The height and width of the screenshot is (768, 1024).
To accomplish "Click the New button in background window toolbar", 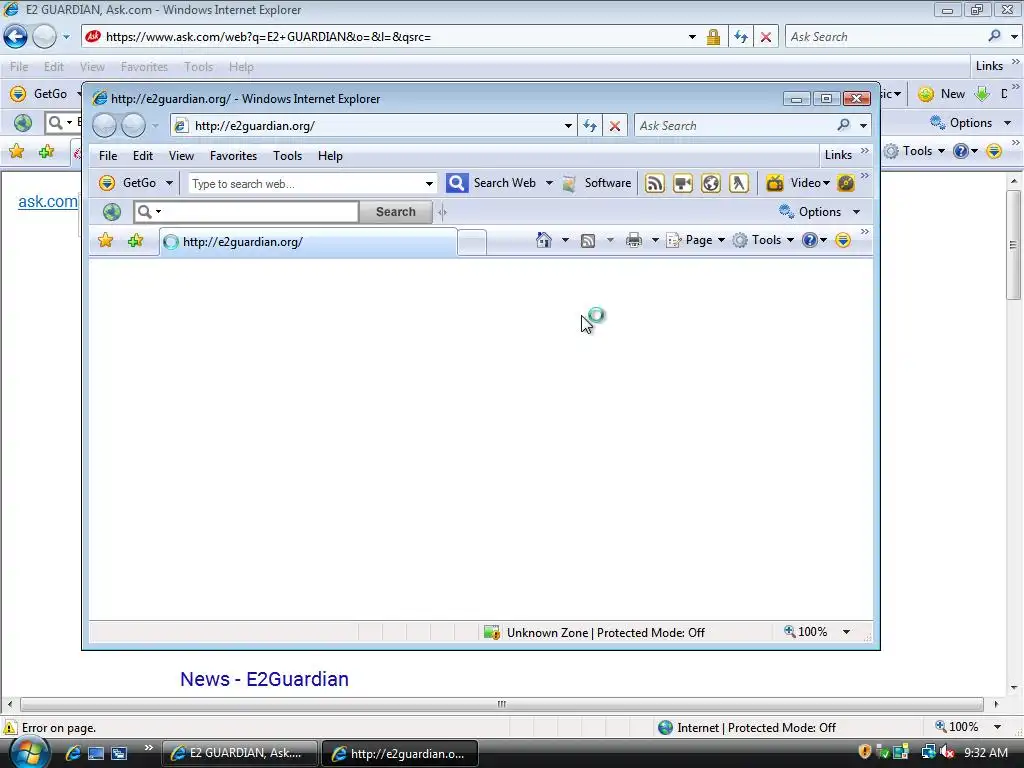I will 941,94.
